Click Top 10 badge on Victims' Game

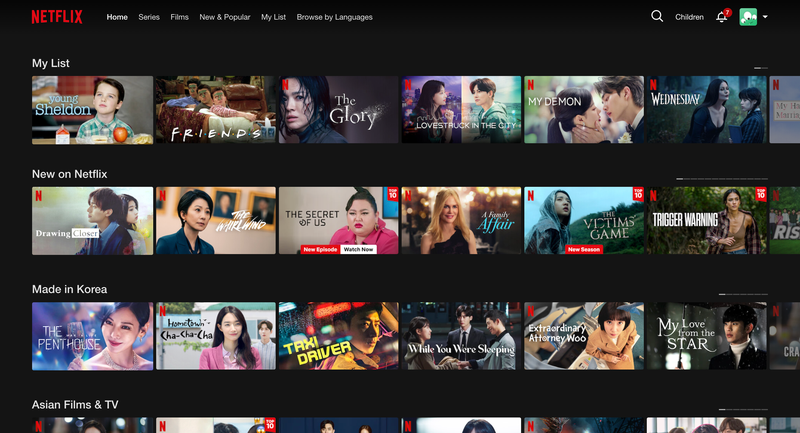coord(638,194)
